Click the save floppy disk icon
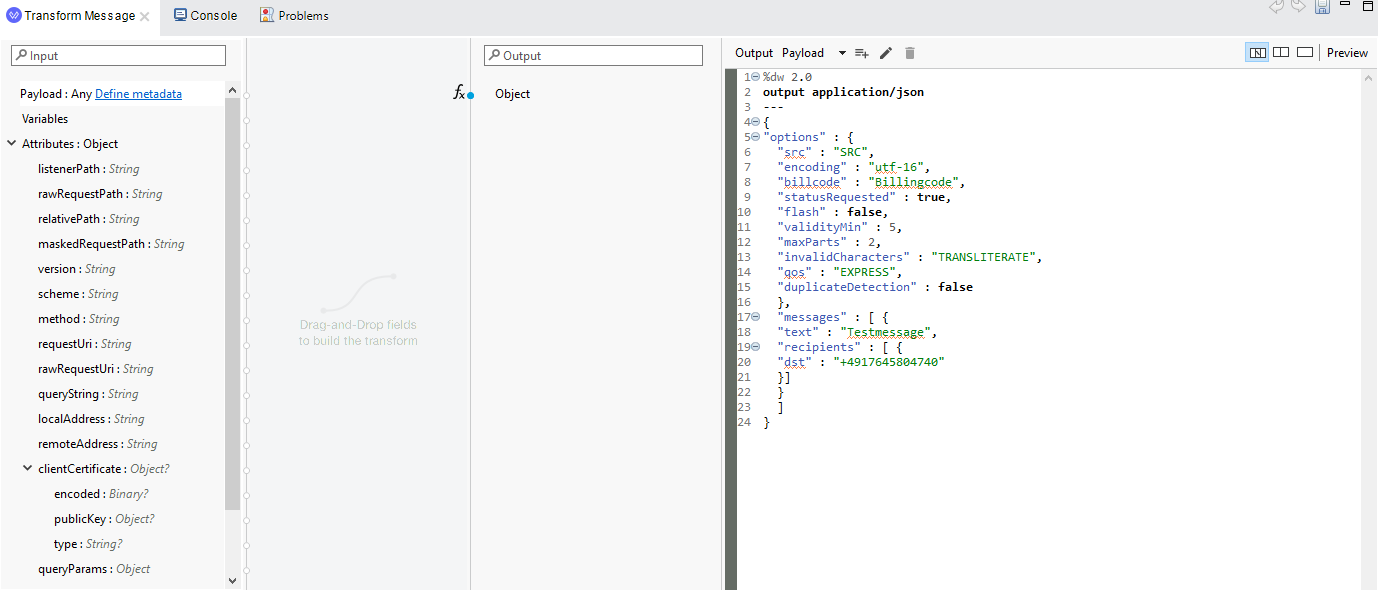Screen dimensions: 1378x590 pyautogui.click(x=1322, y=7)
